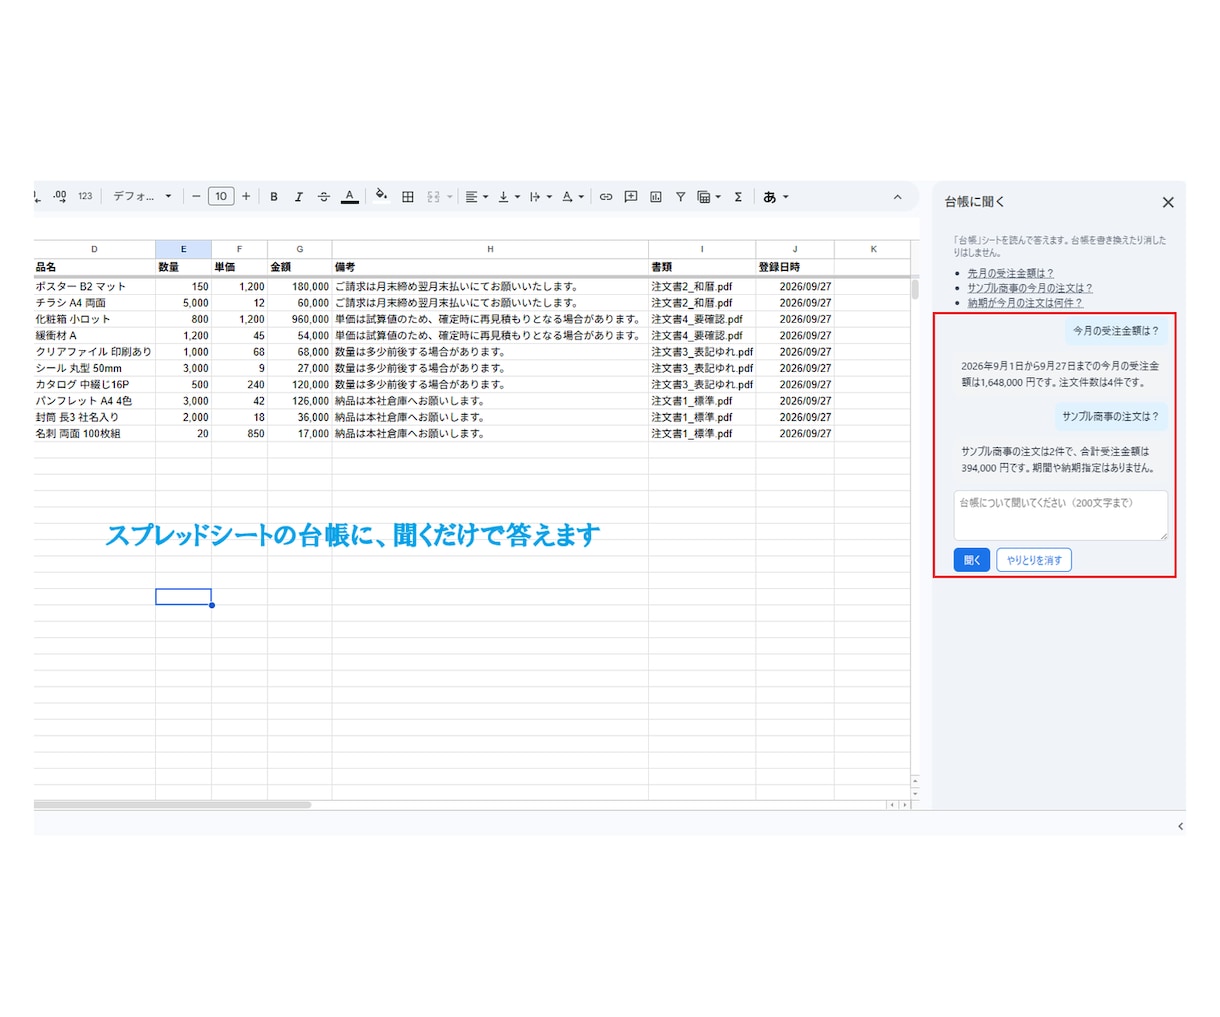Open the borders tool
This screenshot has height=1017, width=1220.
pyautogui.click(x=408, y=197)
